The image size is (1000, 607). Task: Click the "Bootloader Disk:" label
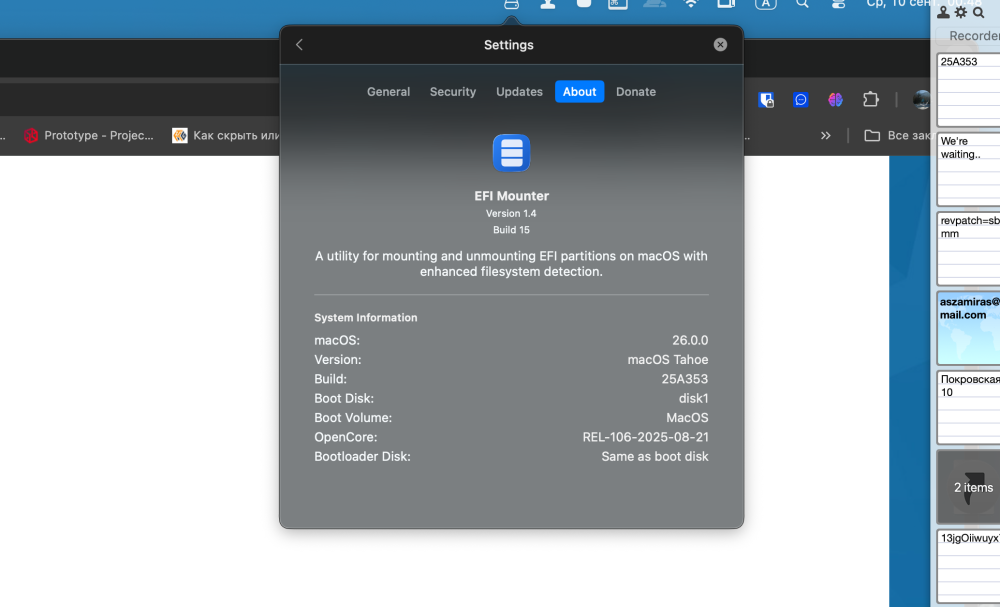click(362, 457)
